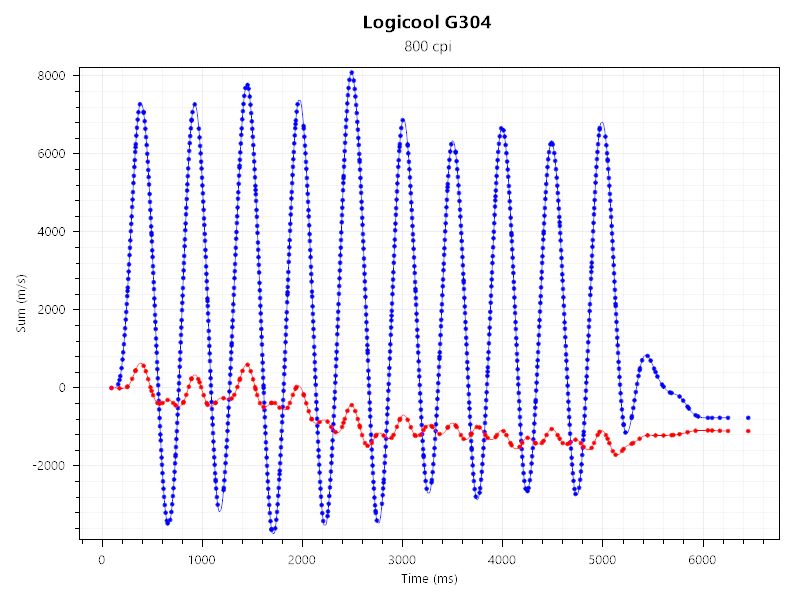Click the highest blue peak near 2500 ms
Image resolution: width=800 pixels, height=600 pixels.
pos(352,73)
